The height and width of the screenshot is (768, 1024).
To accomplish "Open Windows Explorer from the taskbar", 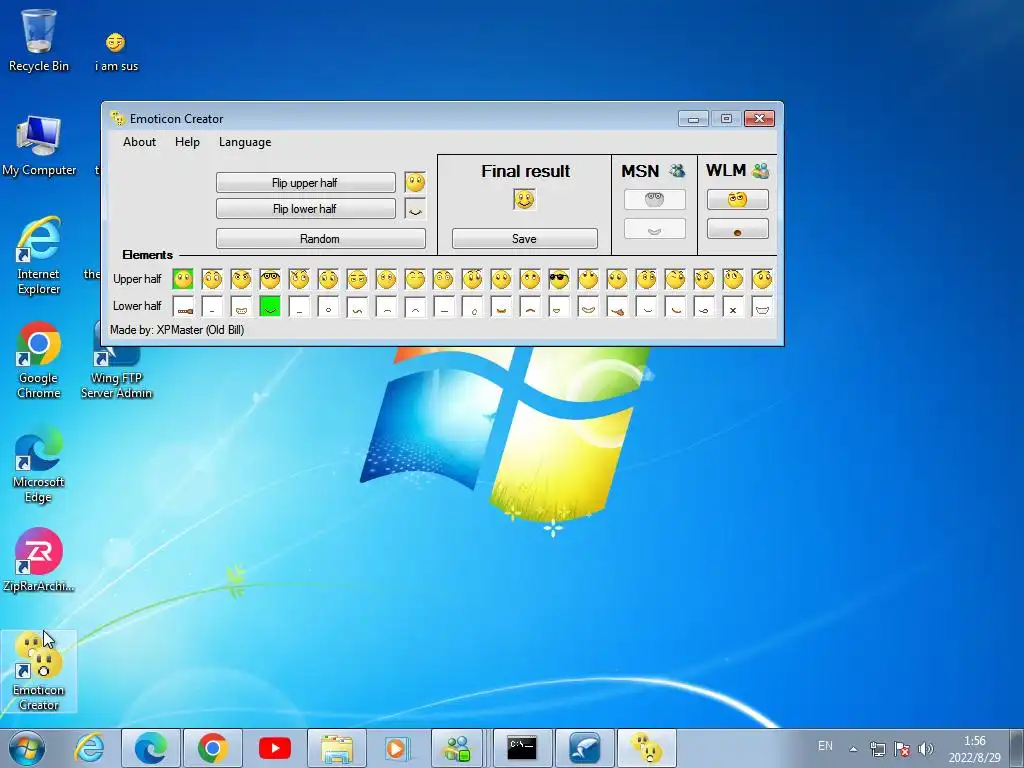I will tap(336, 748).
